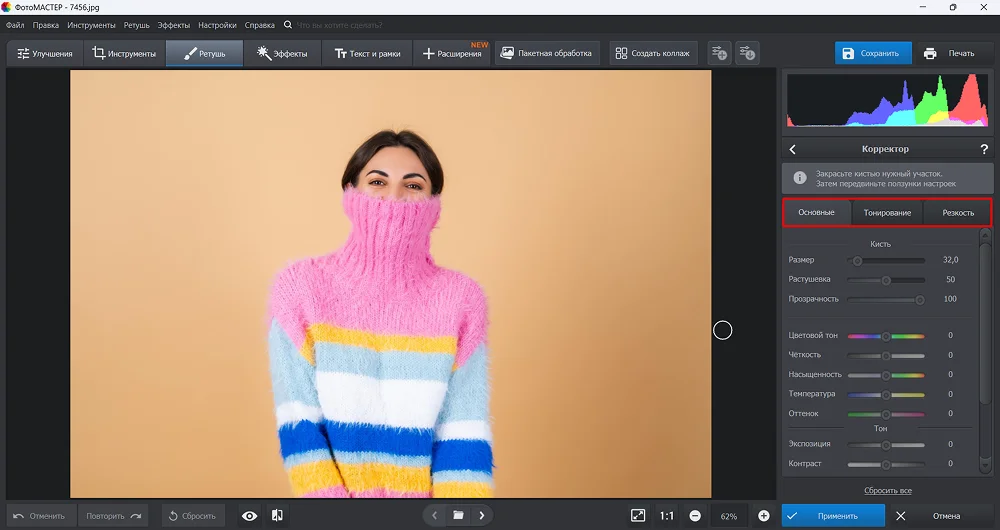Open the Настройки menu
1000x530 pixels.
[217, 25]
